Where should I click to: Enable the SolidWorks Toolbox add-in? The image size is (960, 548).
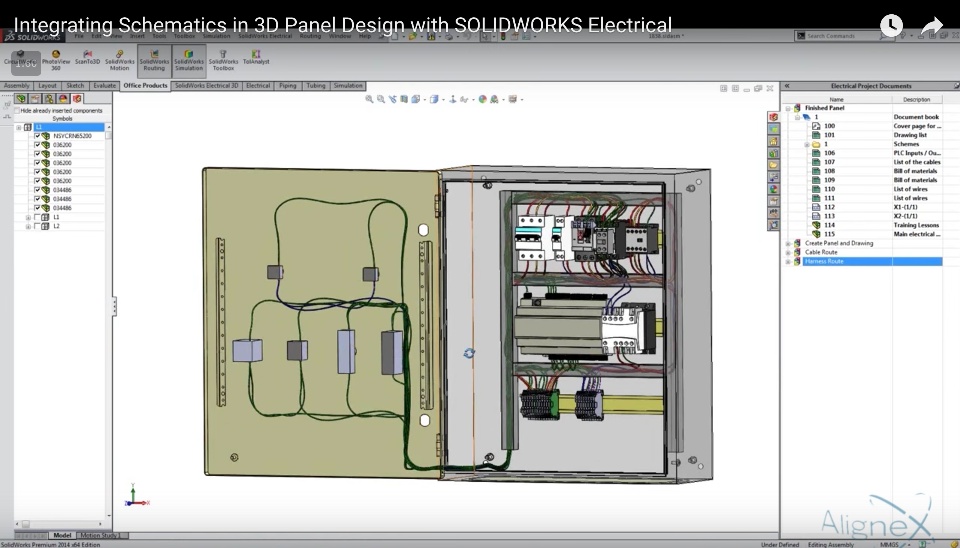coord(223,60)
